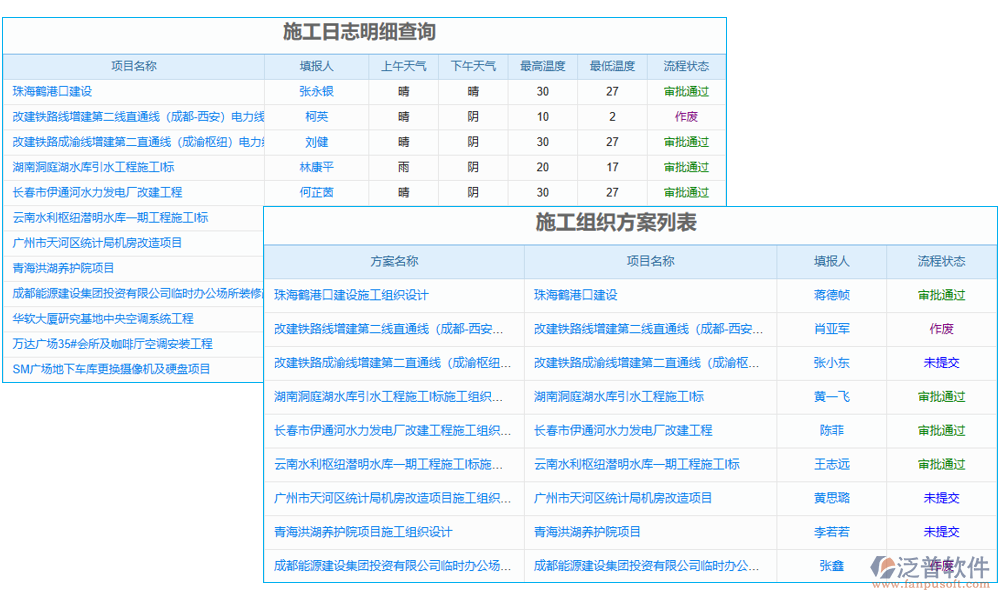
Task: Click the 最高温度 column header
Action: [x=542, y=66]
